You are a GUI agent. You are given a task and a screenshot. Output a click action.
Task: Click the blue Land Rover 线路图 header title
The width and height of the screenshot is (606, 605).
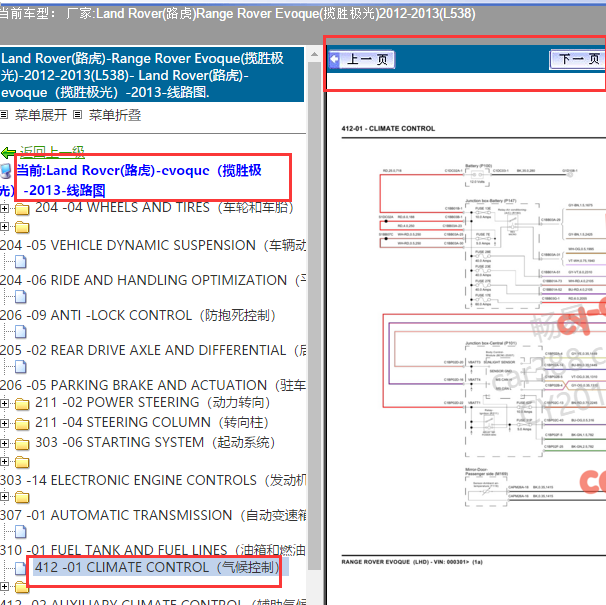pos(152,75)
